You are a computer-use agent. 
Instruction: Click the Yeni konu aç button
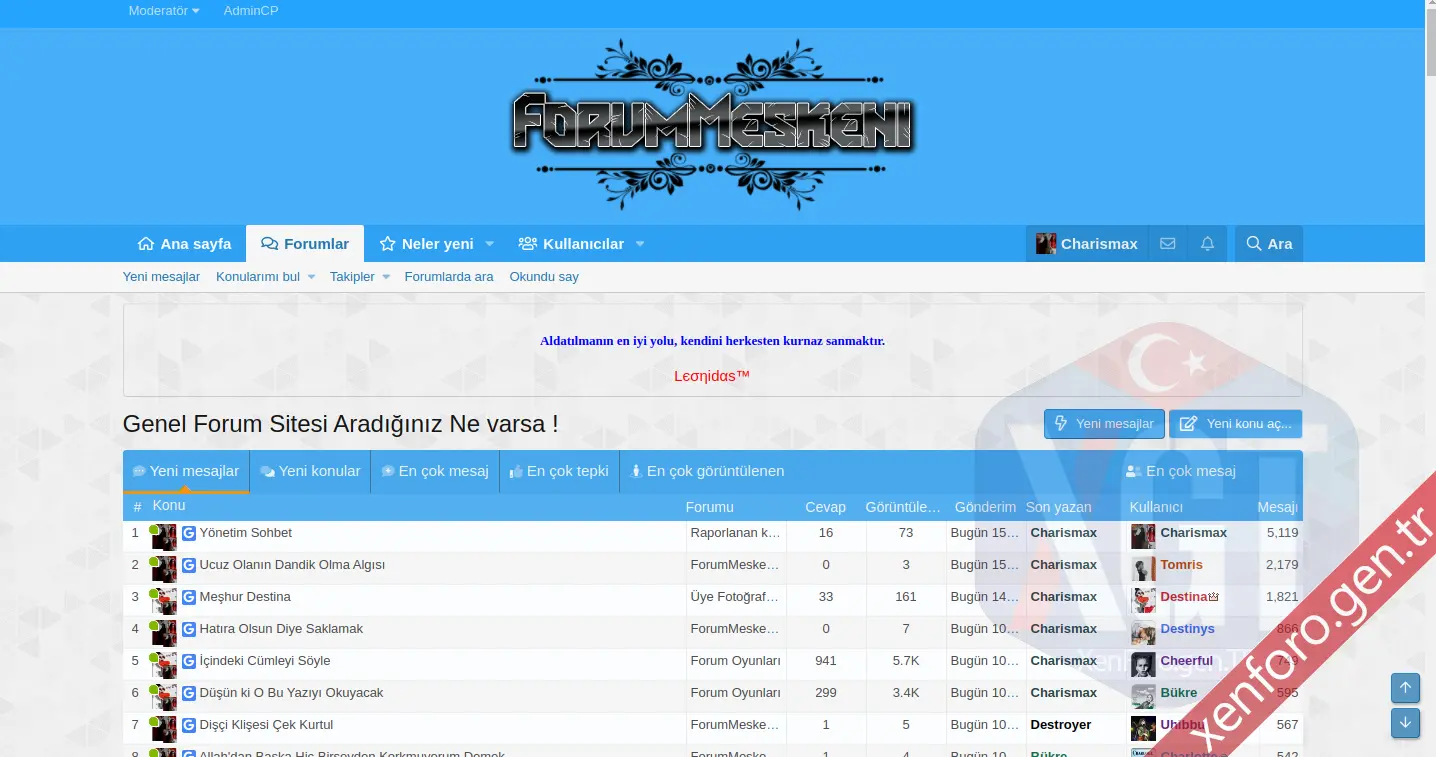click(1236, 424)
